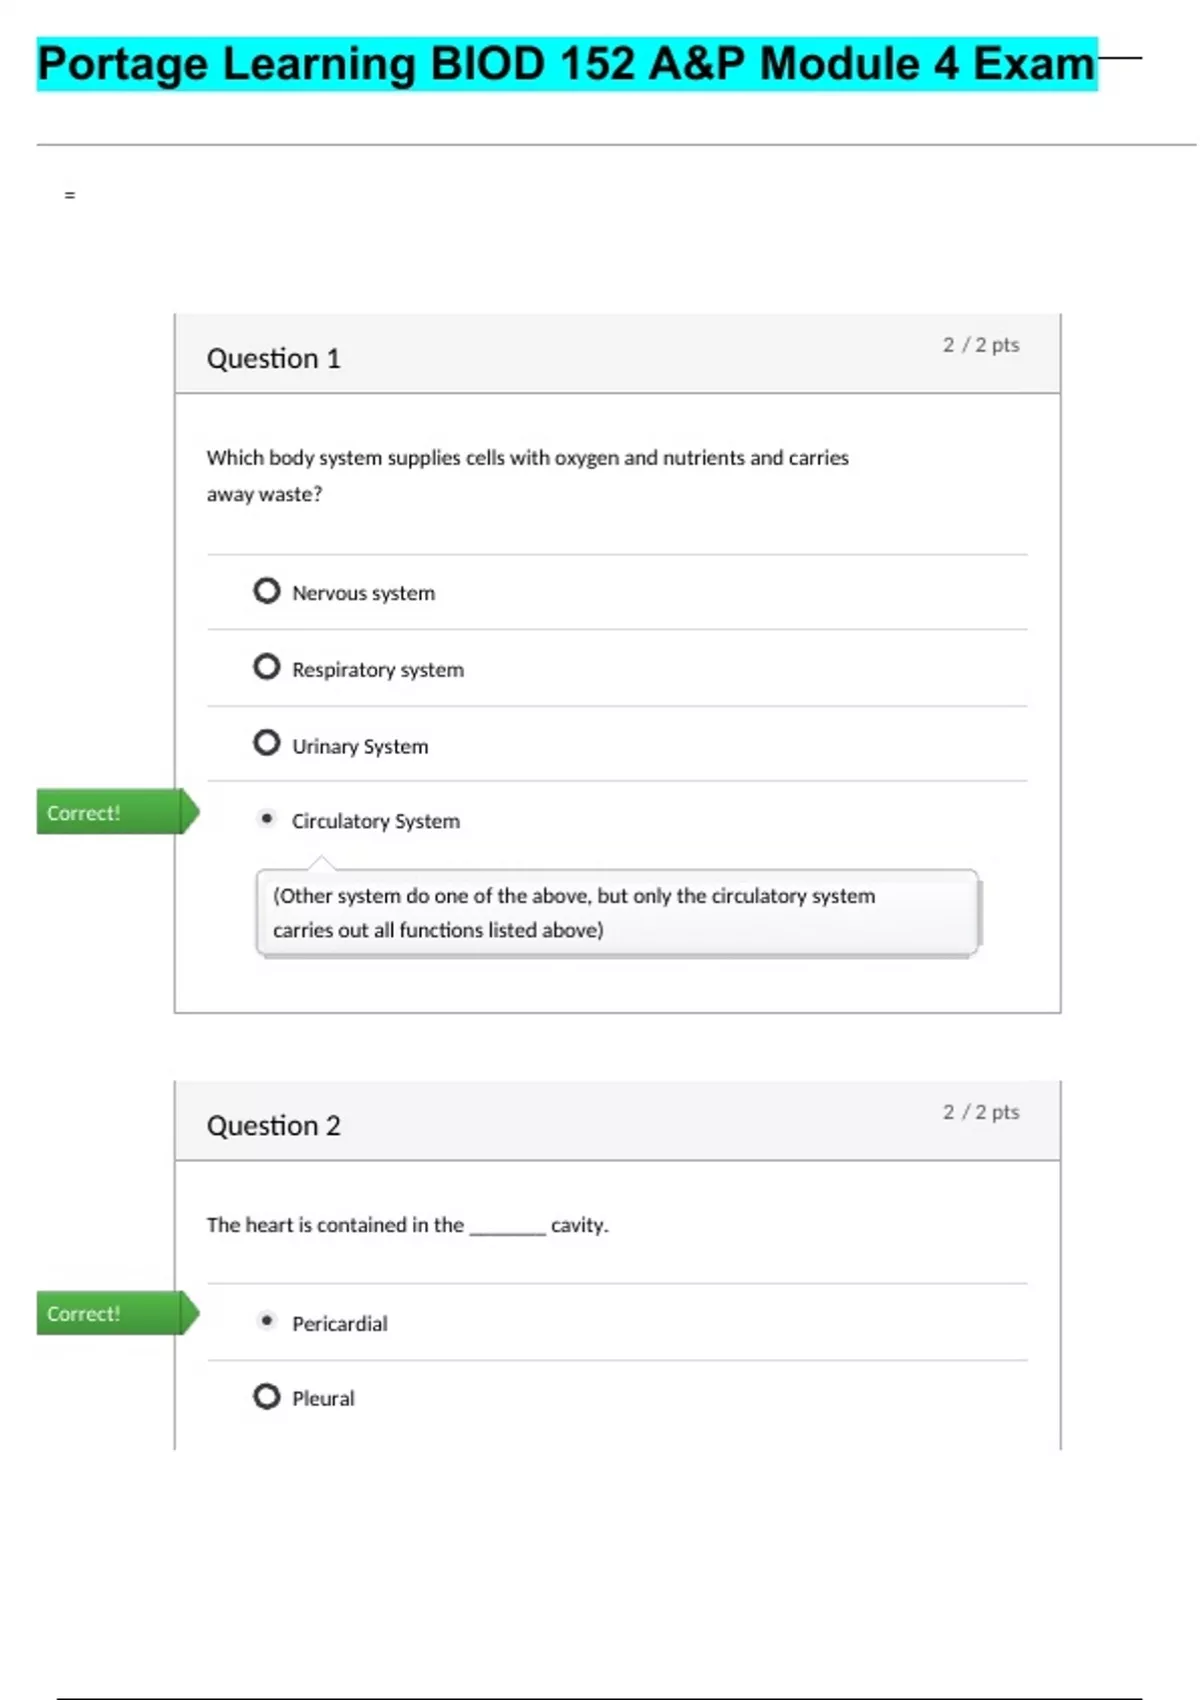Click Question 2's 2 / 2 pts score

click(980, 1112)
